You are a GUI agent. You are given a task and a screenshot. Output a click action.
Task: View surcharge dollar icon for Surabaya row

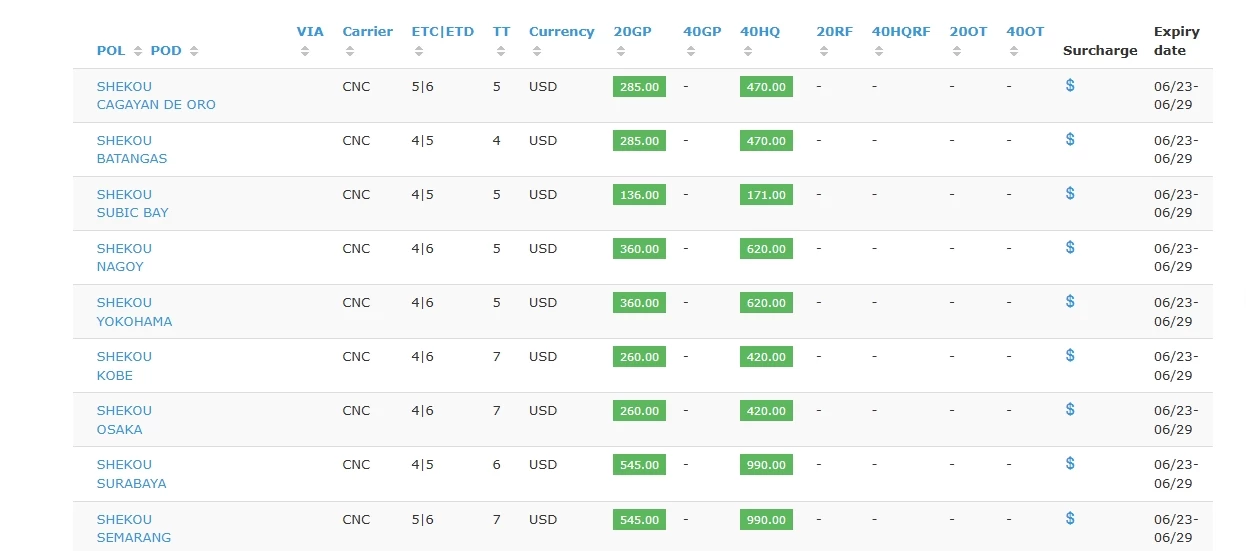pos(1070,464)
